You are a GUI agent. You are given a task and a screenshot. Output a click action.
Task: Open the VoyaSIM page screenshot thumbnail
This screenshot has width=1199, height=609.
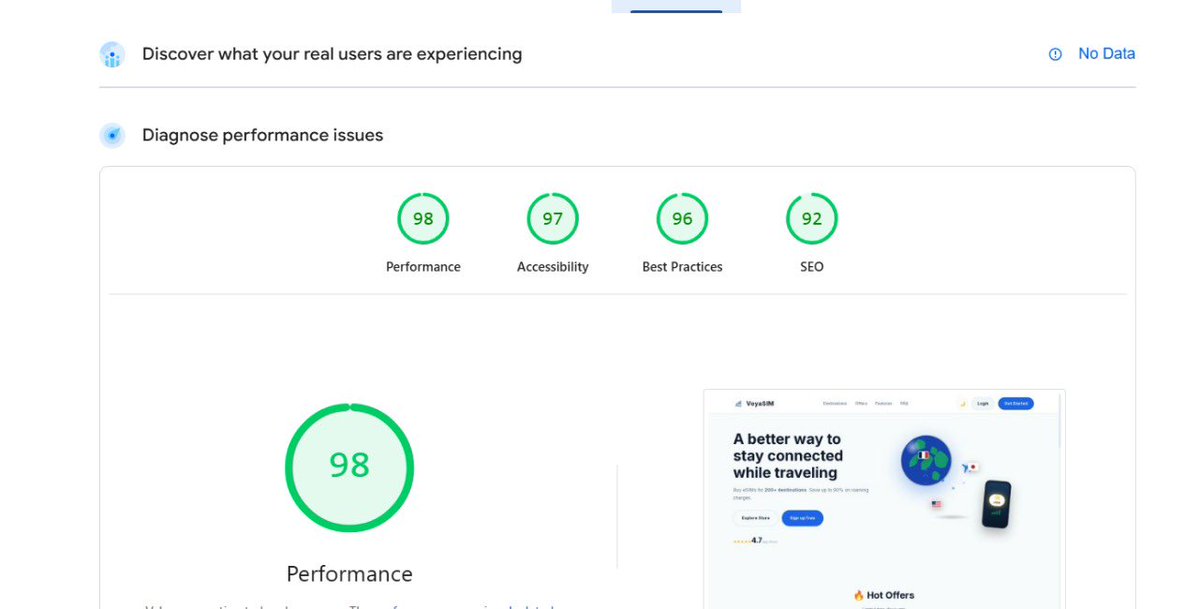(884, 500)
